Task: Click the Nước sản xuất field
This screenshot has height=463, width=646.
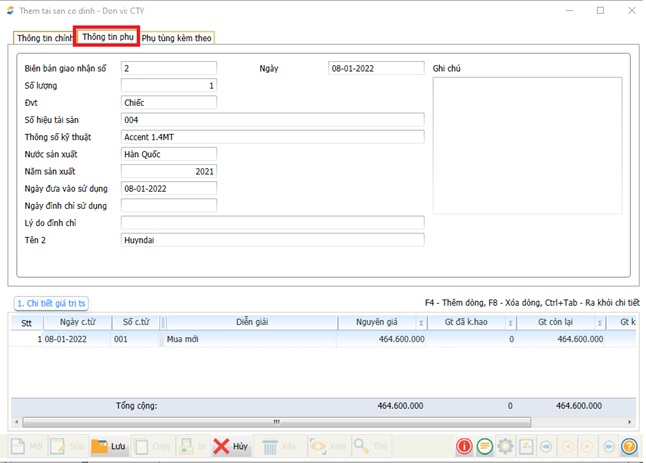Action: click(x=168, y=154)
